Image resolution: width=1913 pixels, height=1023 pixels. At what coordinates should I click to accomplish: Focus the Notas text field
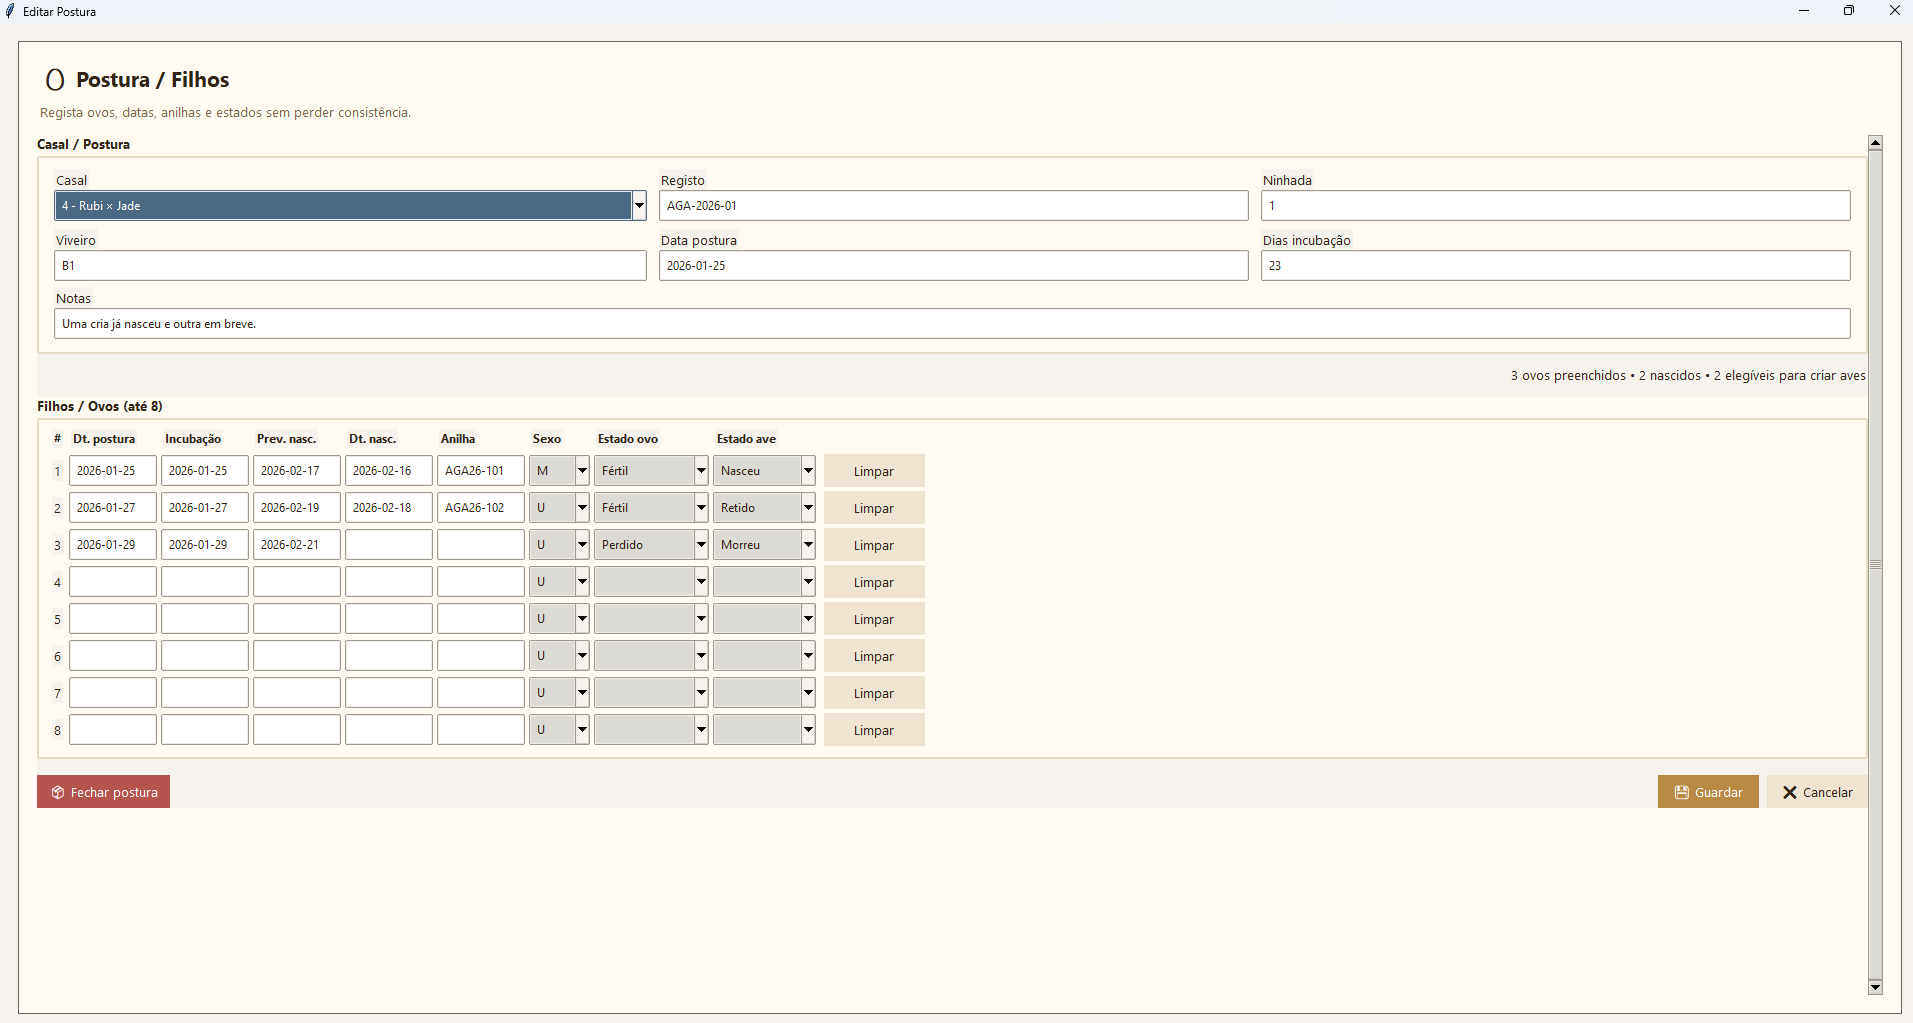pyautogui.click(x=951, y=324)
